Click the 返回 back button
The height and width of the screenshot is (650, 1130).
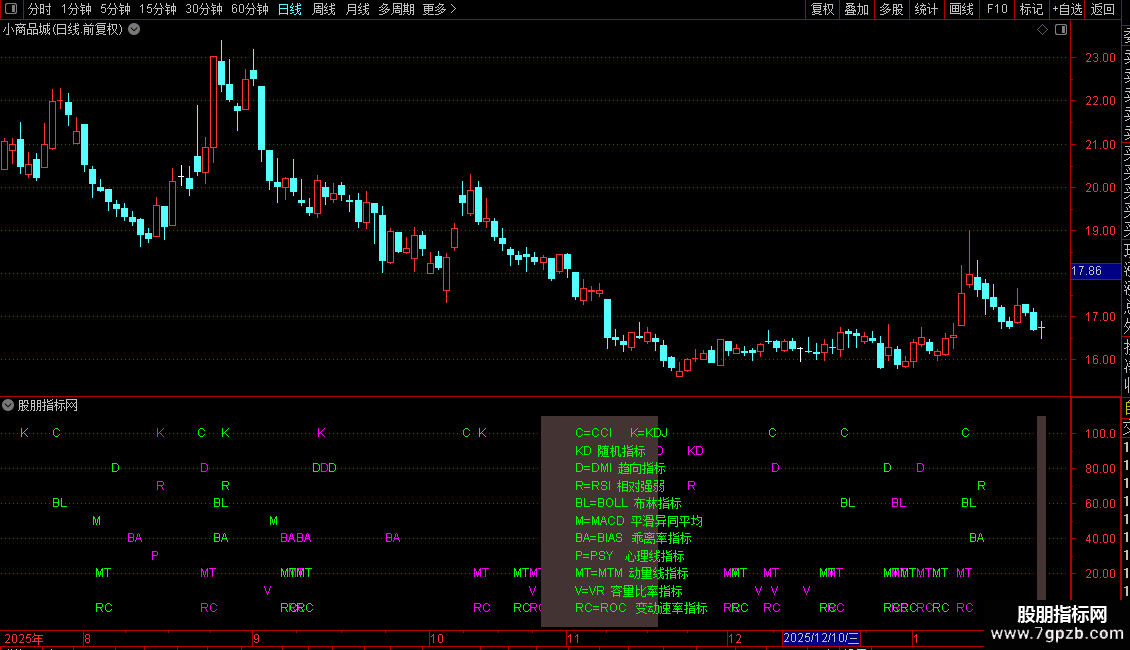1103,9
